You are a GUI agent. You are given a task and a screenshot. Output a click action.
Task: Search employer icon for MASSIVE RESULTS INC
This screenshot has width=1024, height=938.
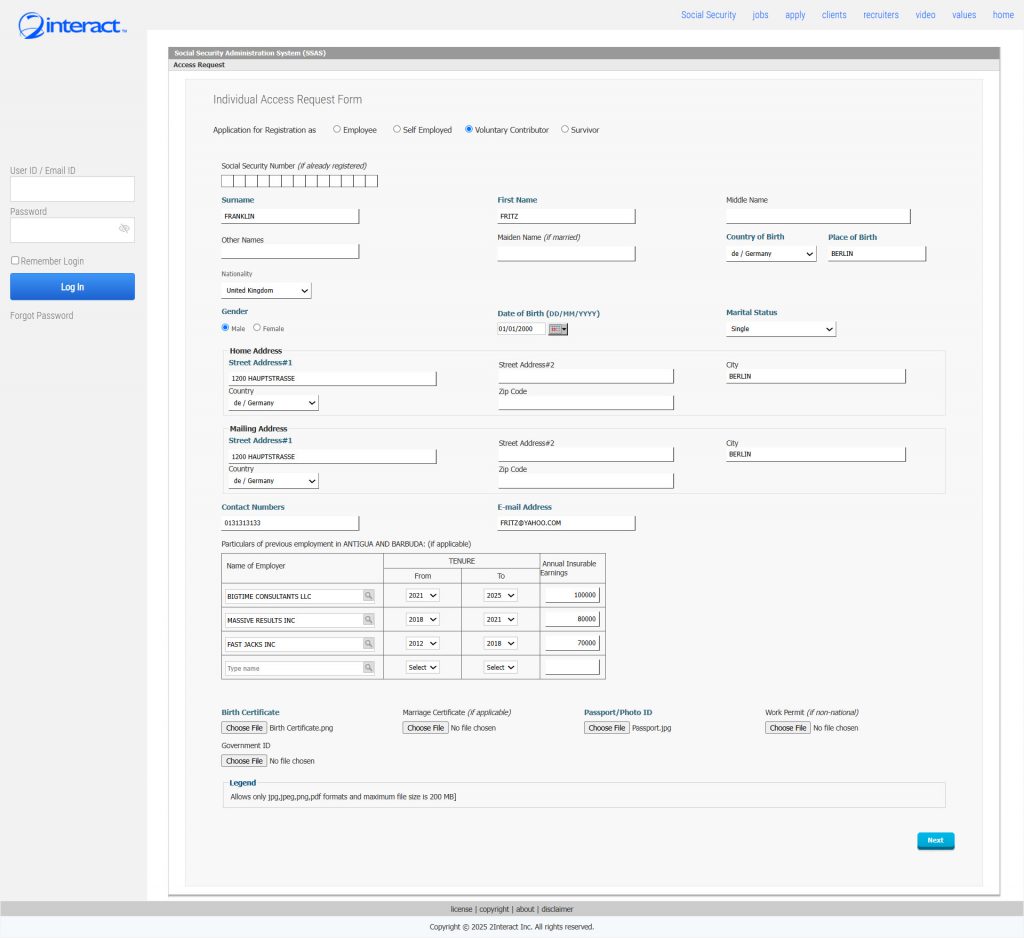tap(368, 620)
